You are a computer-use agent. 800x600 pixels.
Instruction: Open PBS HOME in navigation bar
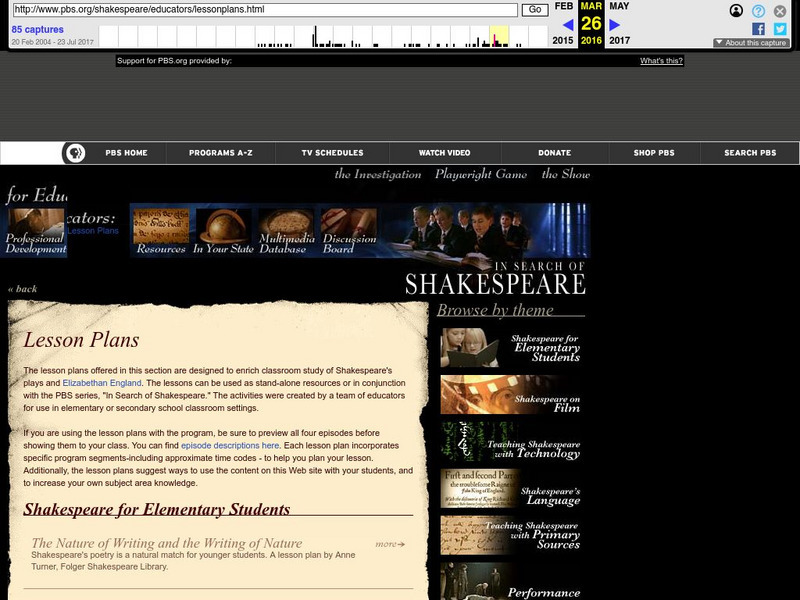tap(127, 153)
